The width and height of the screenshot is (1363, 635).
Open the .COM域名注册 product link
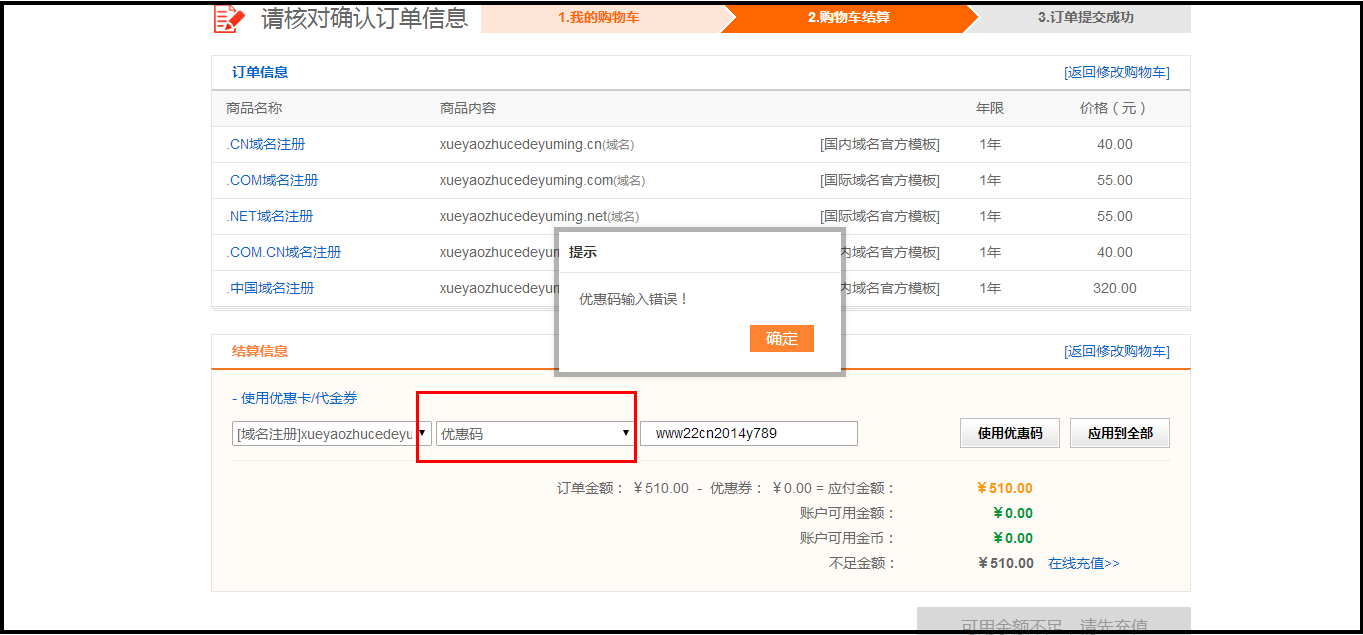[x=272, y=180]
